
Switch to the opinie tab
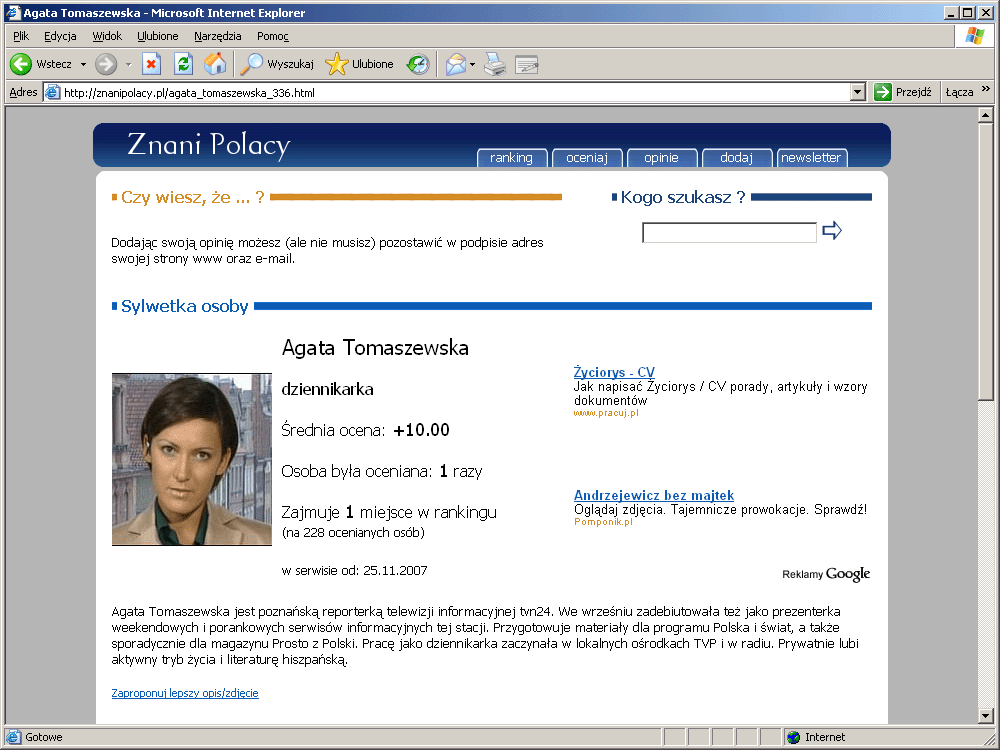[661, 158]
